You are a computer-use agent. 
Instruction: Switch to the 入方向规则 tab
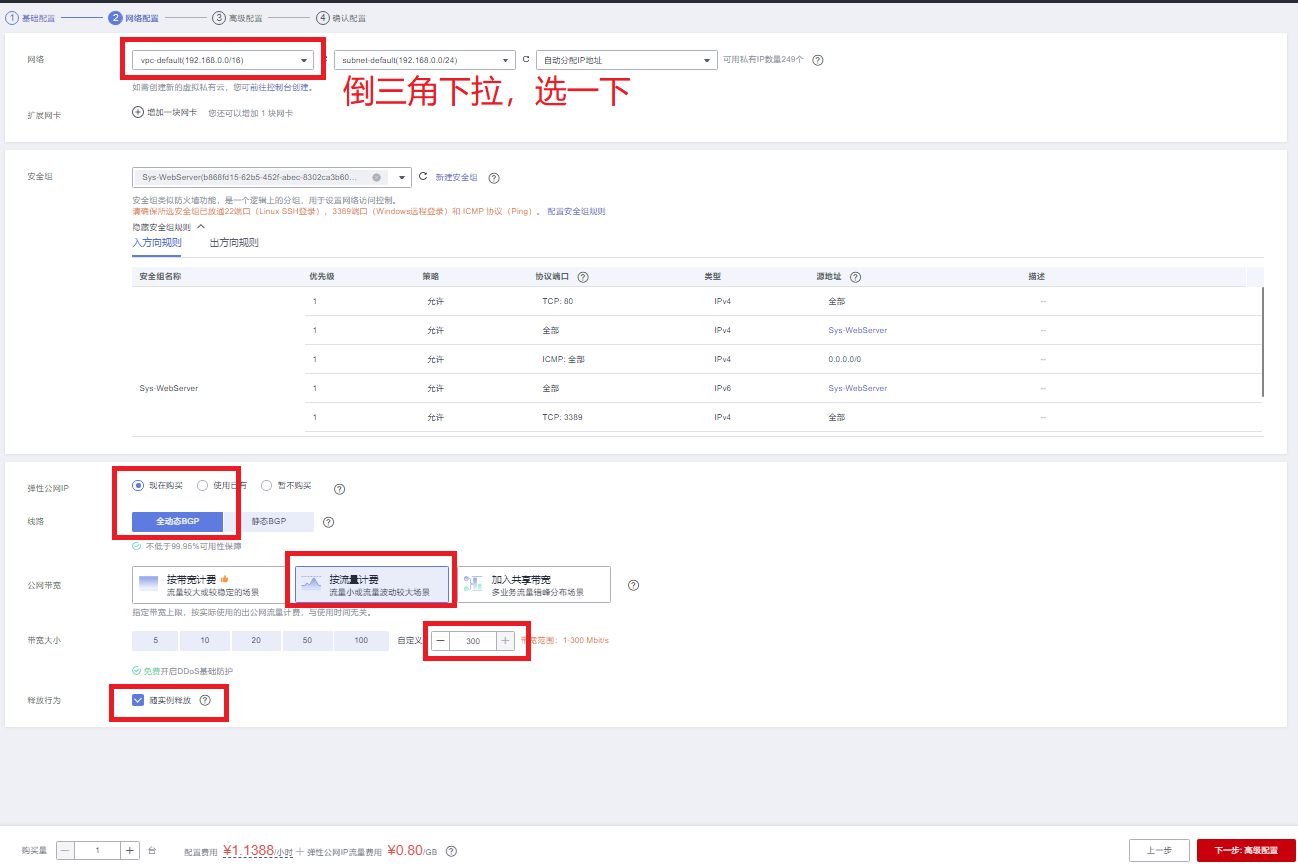[x=157, y=242]
